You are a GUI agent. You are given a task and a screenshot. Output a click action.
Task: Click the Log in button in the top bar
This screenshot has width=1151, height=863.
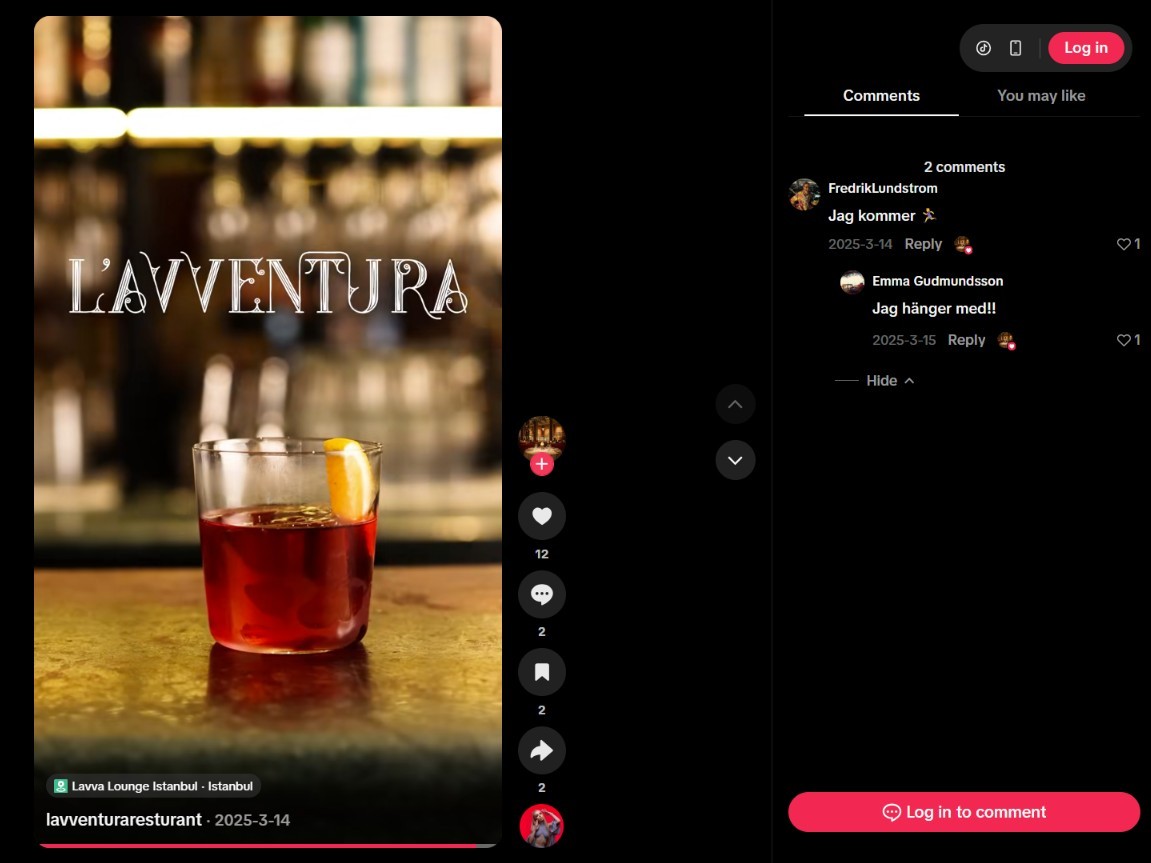point(1086,48)
